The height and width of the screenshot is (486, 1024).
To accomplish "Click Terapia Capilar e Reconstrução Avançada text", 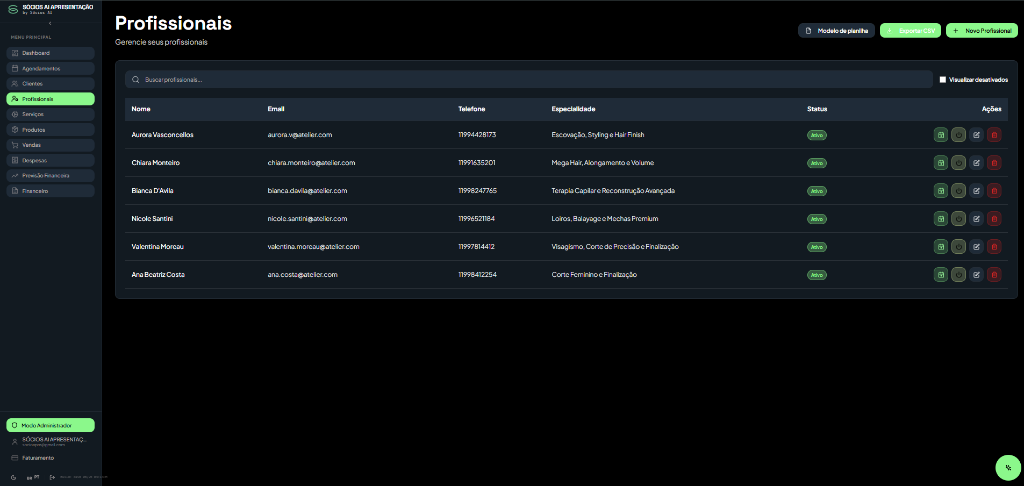I will pyautogui.click(x=613, y=191).
